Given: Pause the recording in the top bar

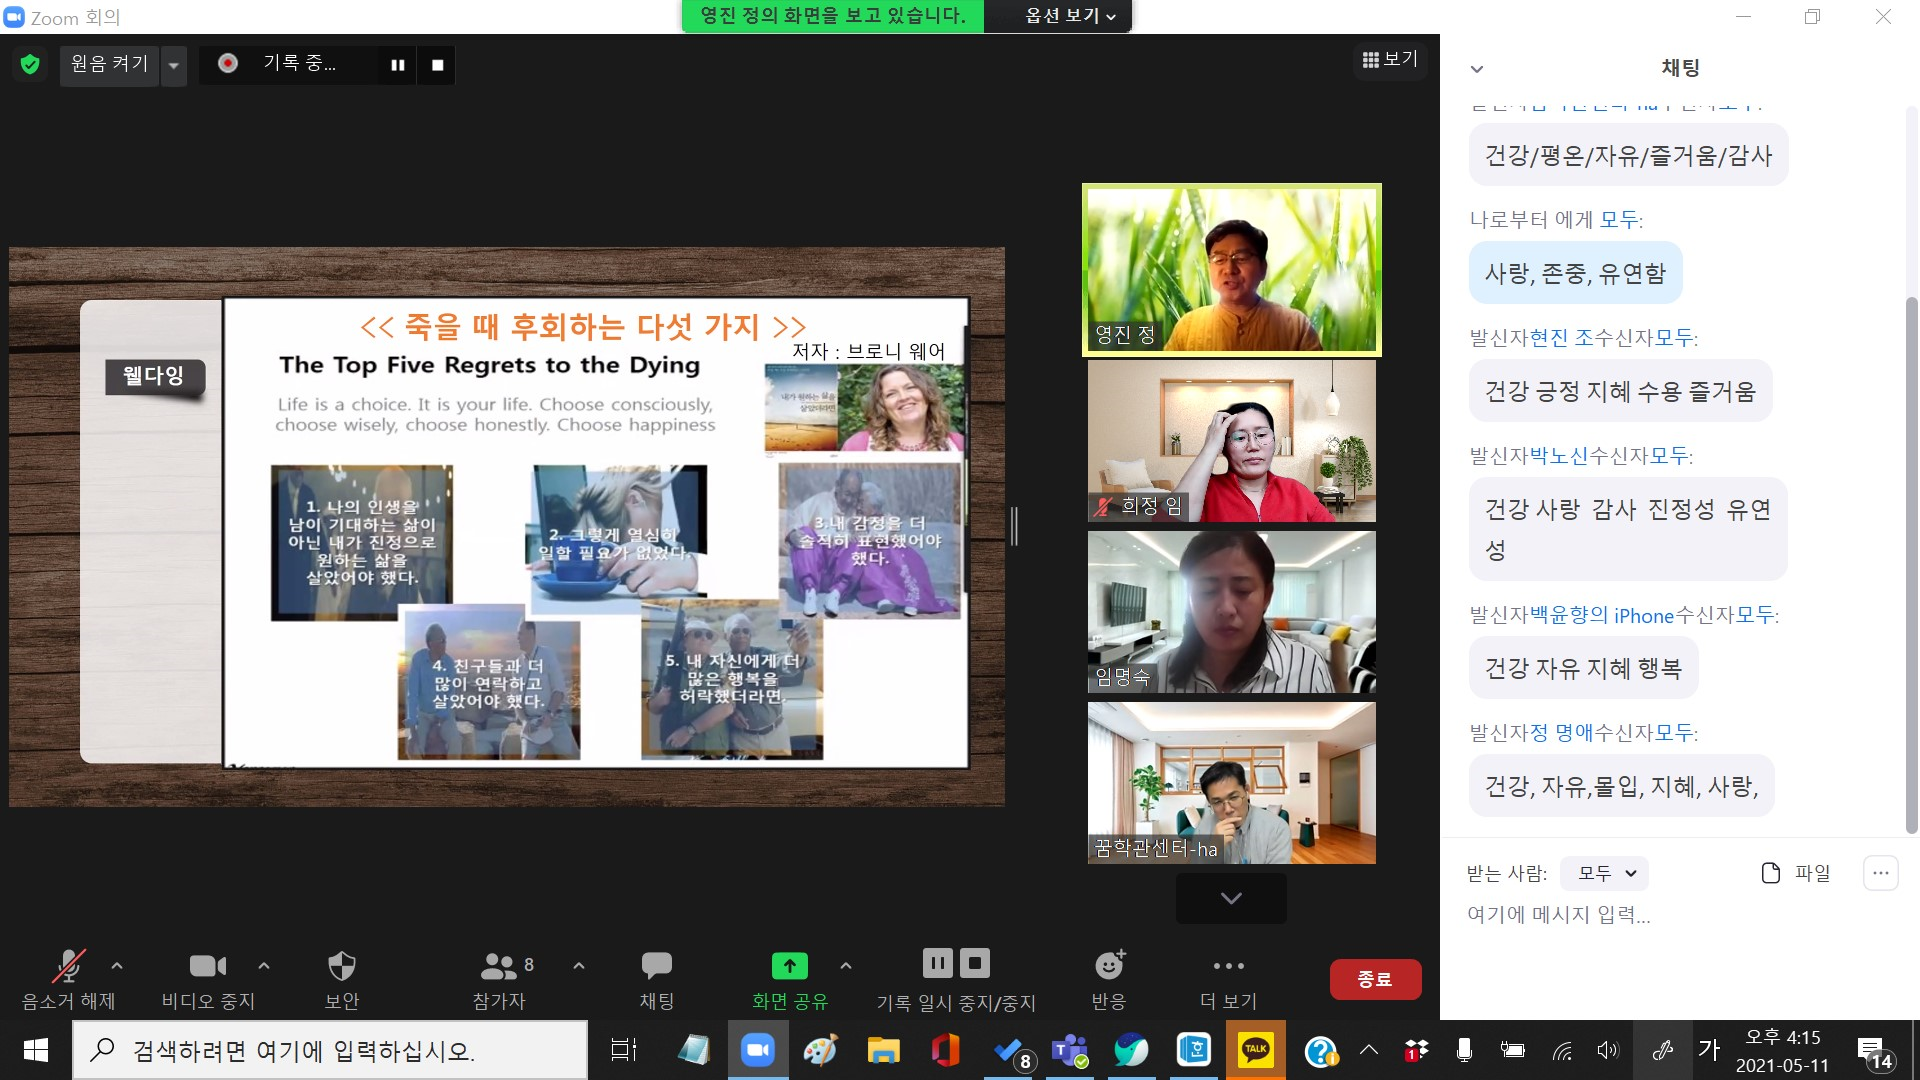Looking at the screenshot, I should pyautogui.click(x=398, y=65).
